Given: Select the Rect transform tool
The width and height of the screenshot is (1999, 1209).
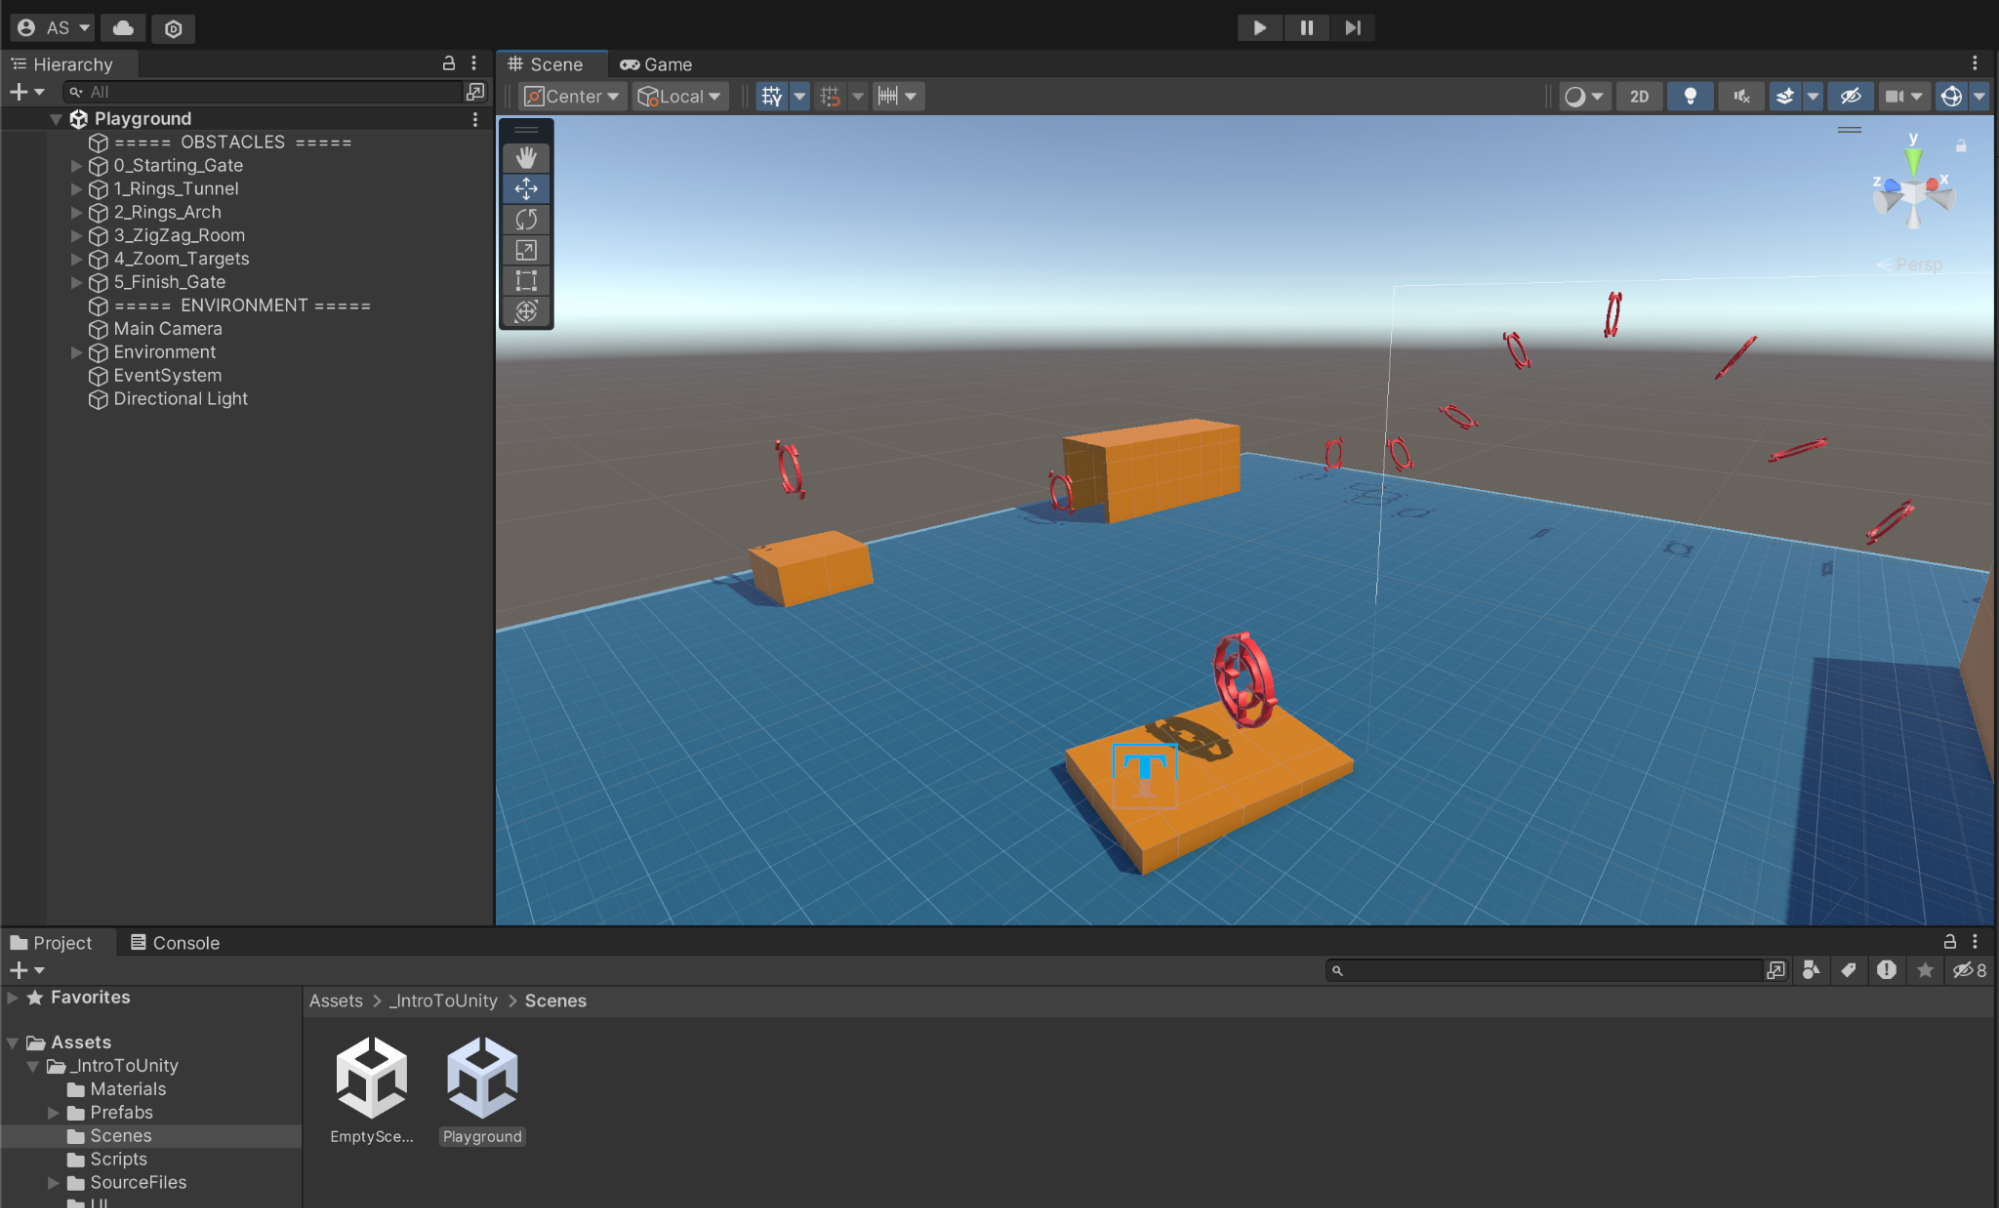Looking at the screenshot, I should (526, 281).
